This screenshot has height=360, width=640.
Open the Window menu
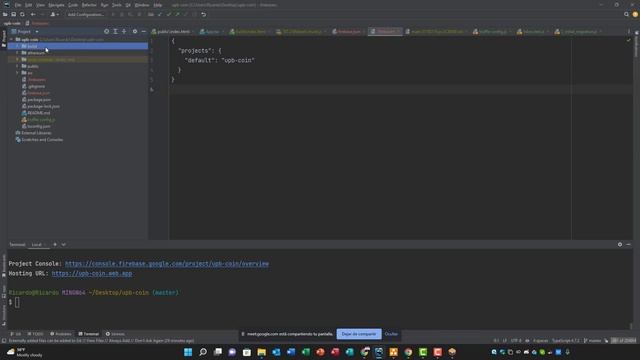(x=142, y=5)
